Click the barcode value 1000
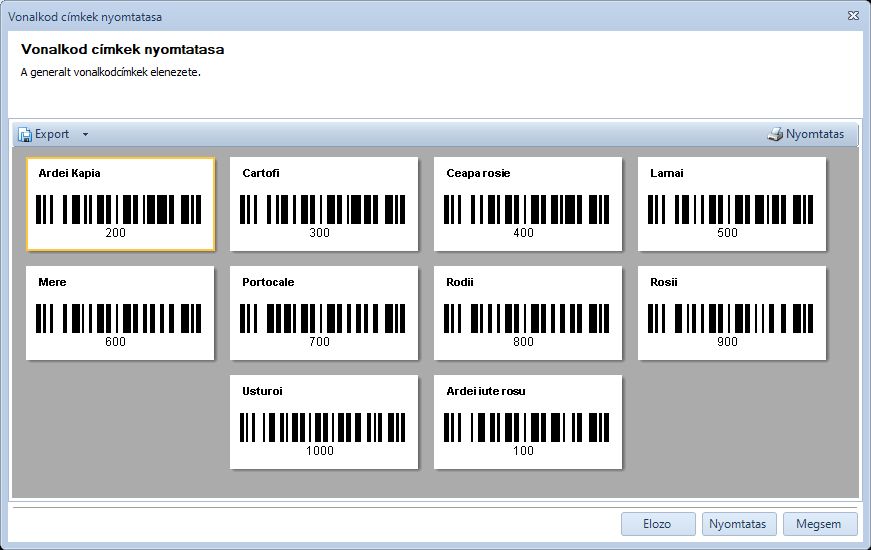Screen dimensions: 871x550 320,451
